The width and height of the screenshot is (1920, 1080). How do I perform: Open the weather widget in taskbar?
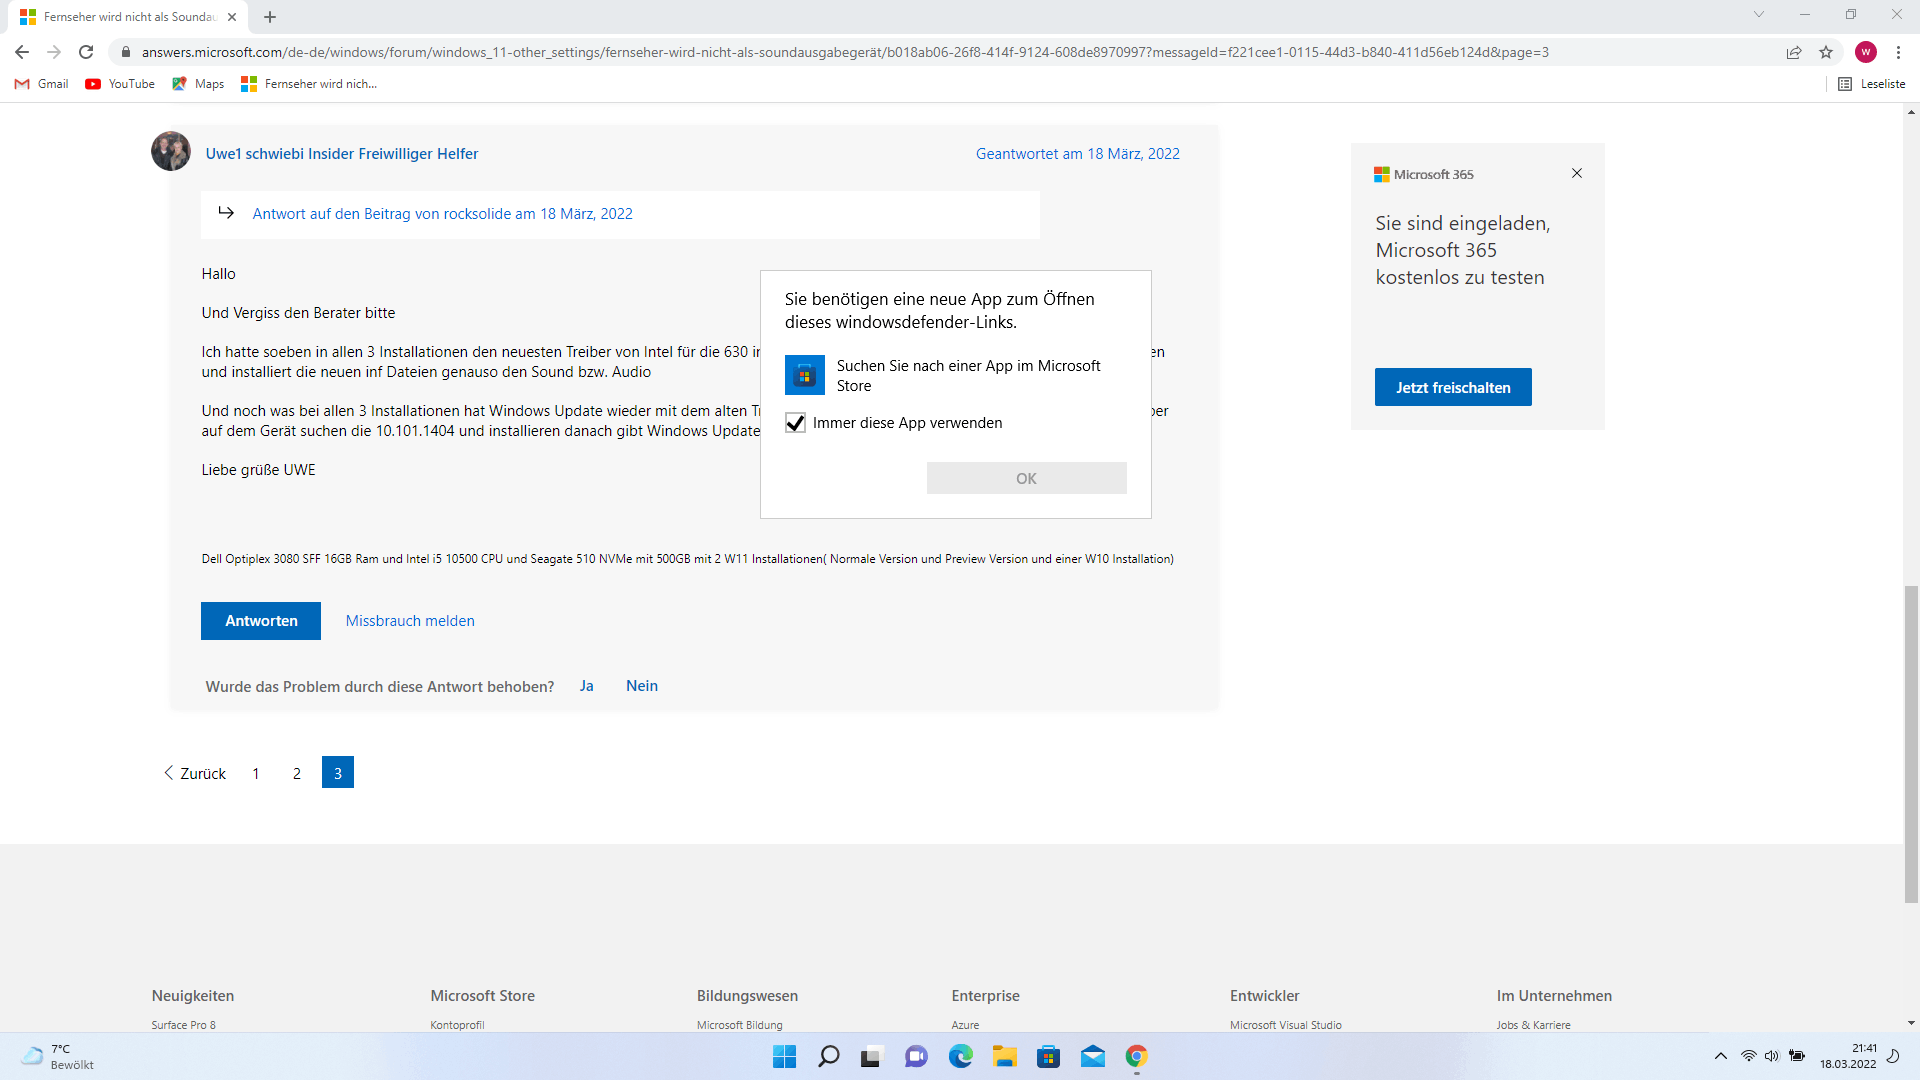[58, 1056]
